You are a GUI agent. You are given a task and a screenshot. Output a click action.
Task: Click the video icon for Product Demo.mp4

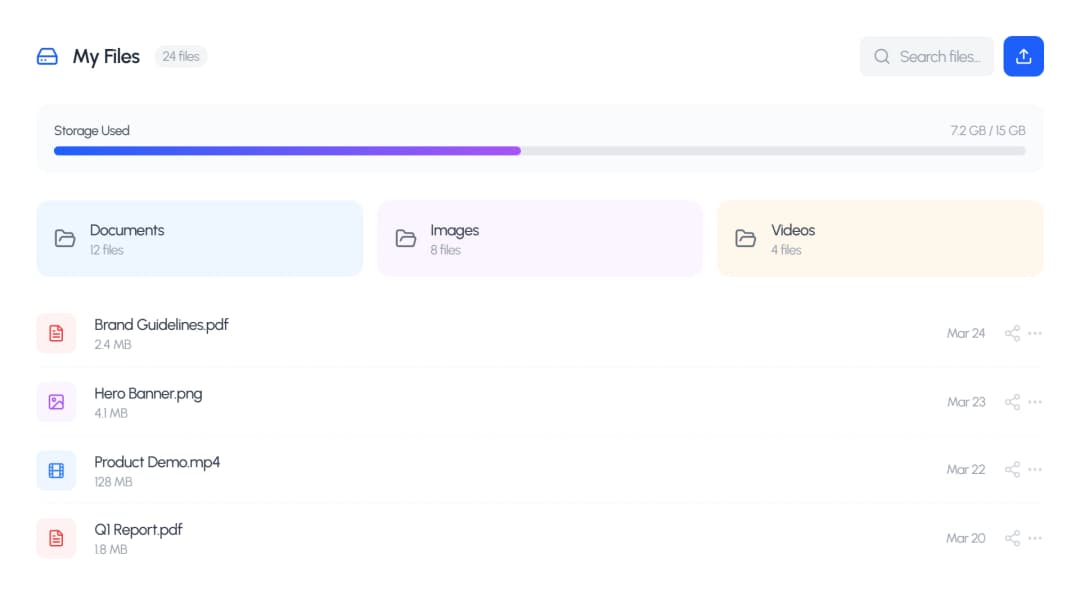(x=56, y=469)
